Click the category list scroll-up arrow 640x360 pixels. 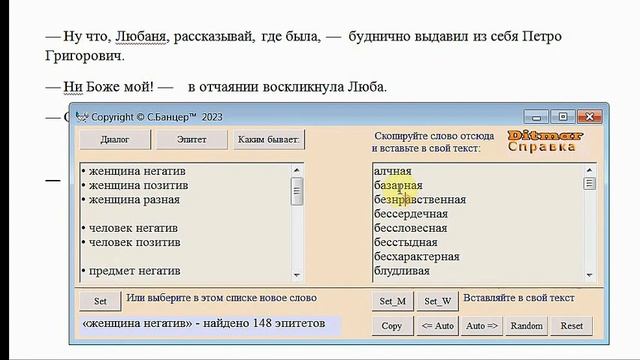(297, 170)
